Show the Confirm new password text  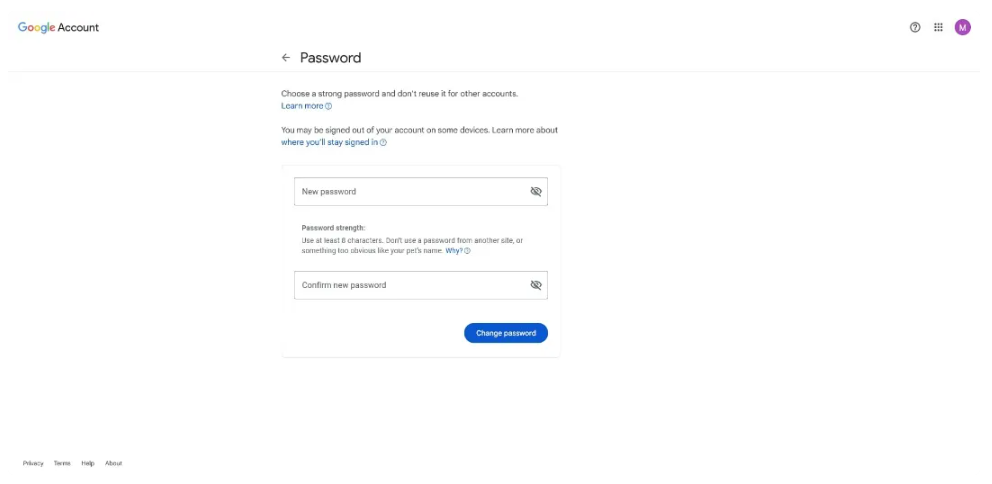[536, 285]
